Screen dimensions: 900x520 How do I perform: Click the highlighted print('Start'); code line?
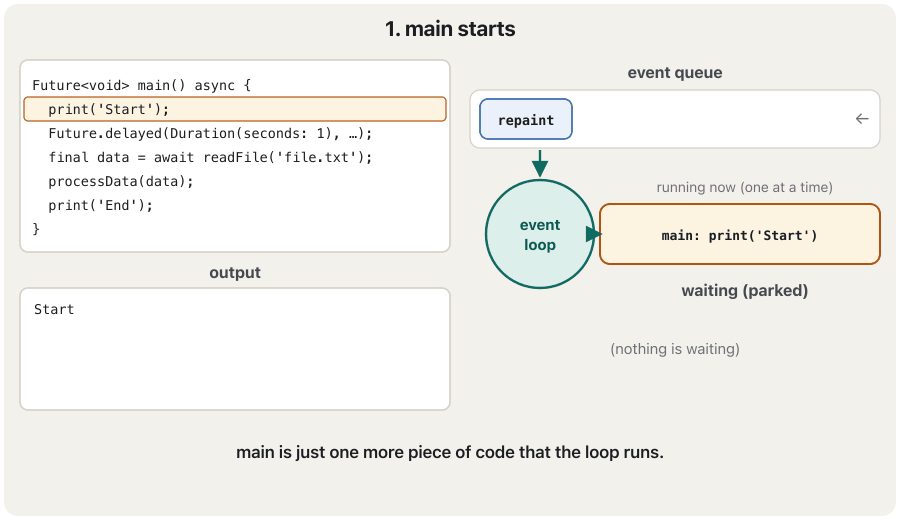pyautogui.click(x=235, y=109)
